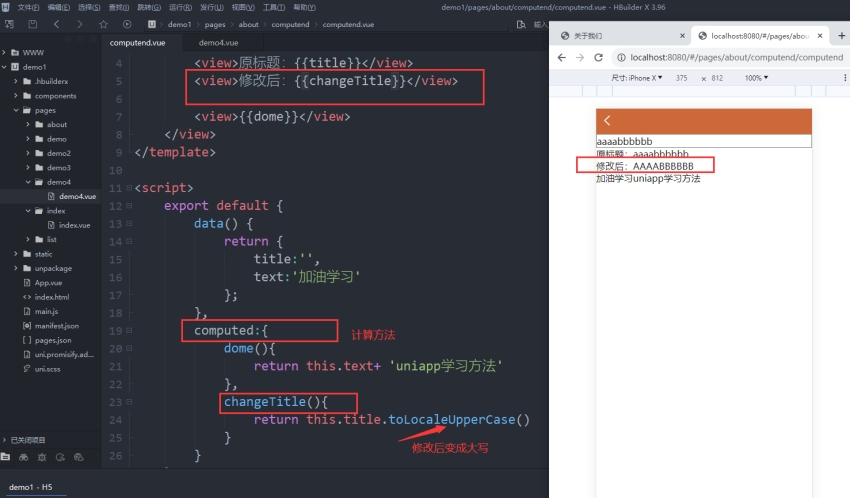Open the 工具(T) menu
This screenshot has height=498, width=850.
pyautogui.click(x=274, y=7)
